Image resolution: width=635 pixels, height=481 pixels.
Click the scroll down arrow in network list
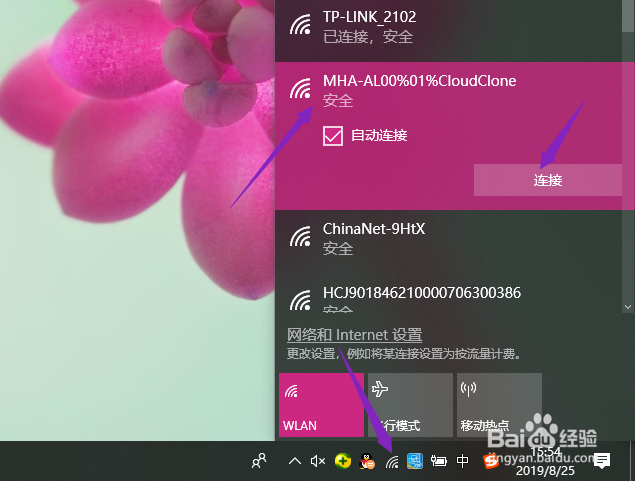[628, 307]
